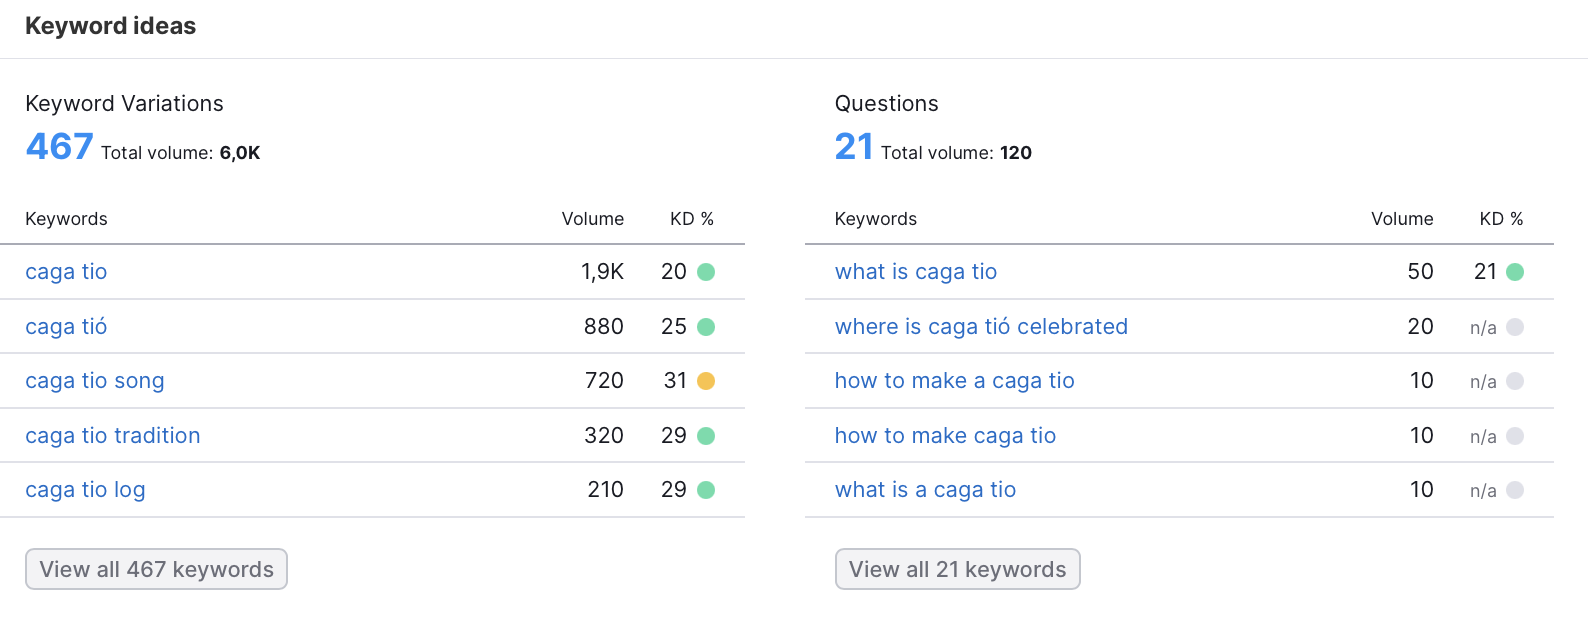Open 'where is caga tió celebrated' question

pyautogui.click(x=981, y=327)
